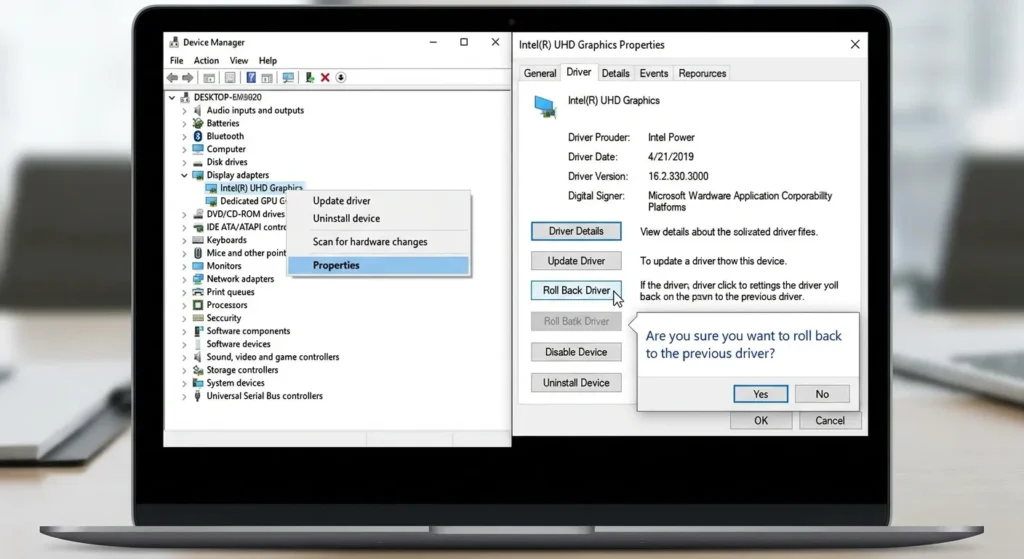Image resolution: width=1024 pixels, height=559 pixels.
Task: Click the Uninstall Device button
Action: [x=576, y=383]
